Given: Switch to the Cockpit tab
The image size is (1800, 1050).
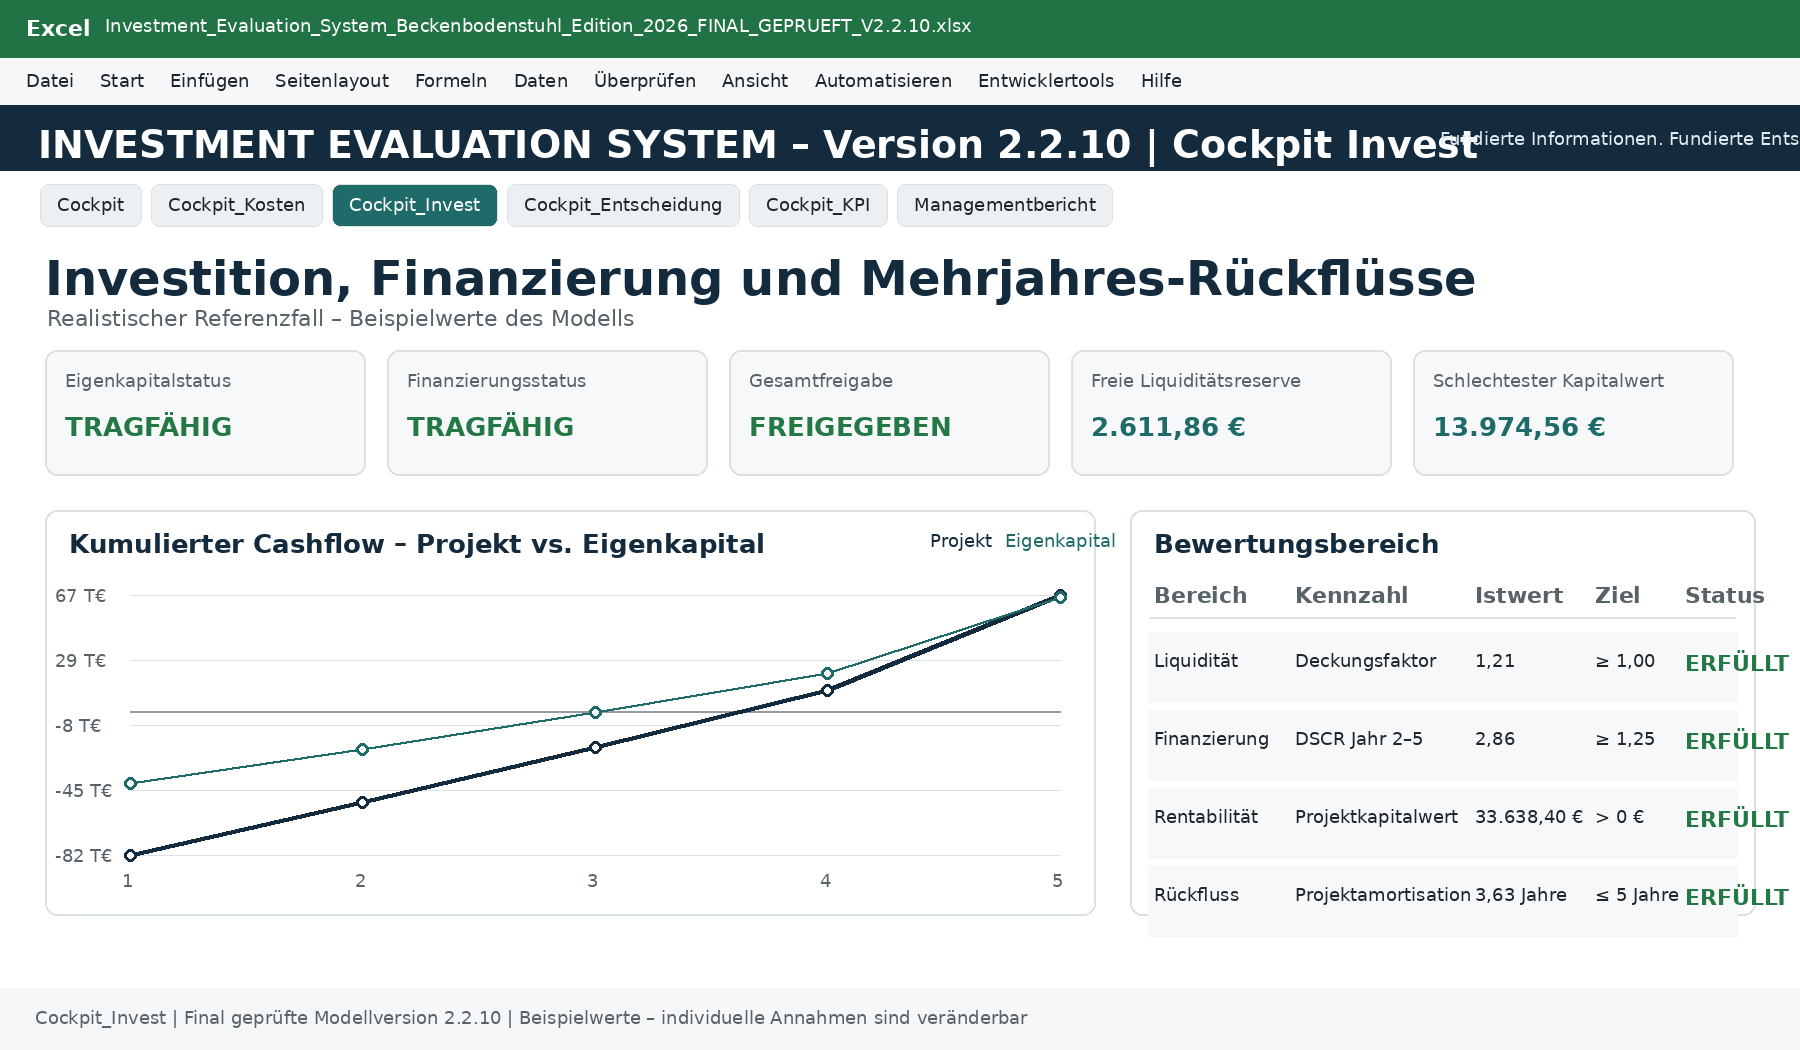Looking at the screenshot, I should (x=91, y=205).
